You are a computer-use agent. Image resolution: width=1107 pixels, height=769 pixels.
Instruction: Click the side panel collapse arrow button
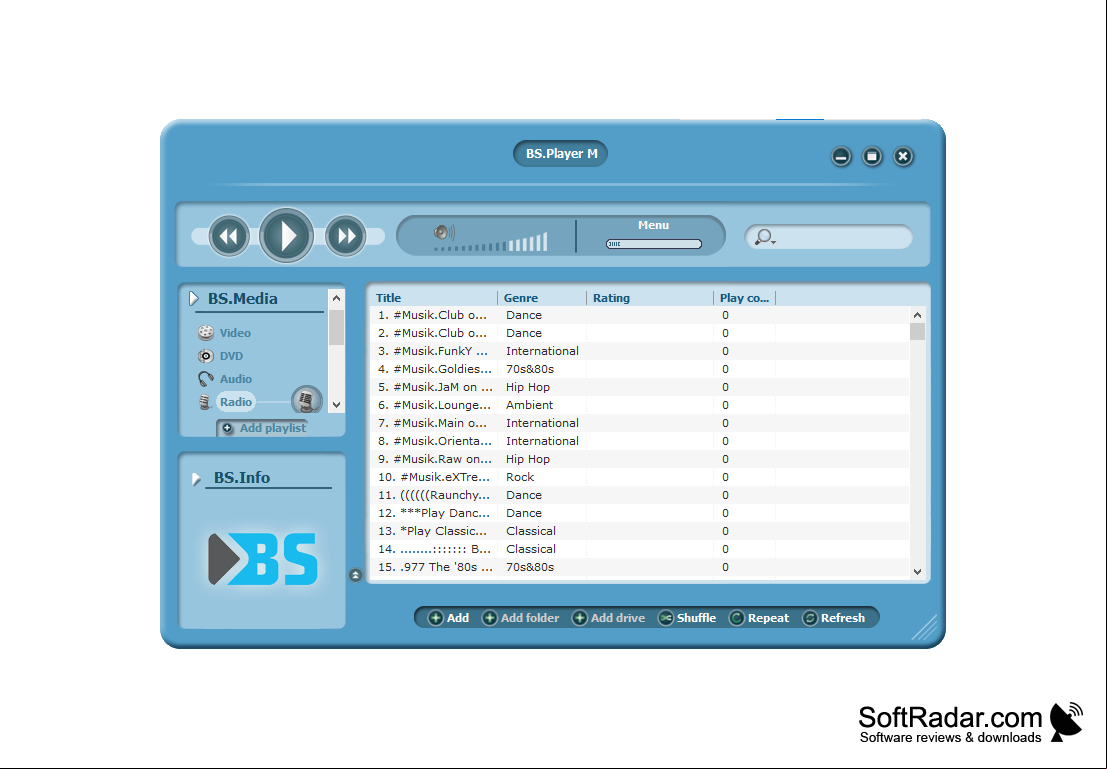[x=356, y=576]
